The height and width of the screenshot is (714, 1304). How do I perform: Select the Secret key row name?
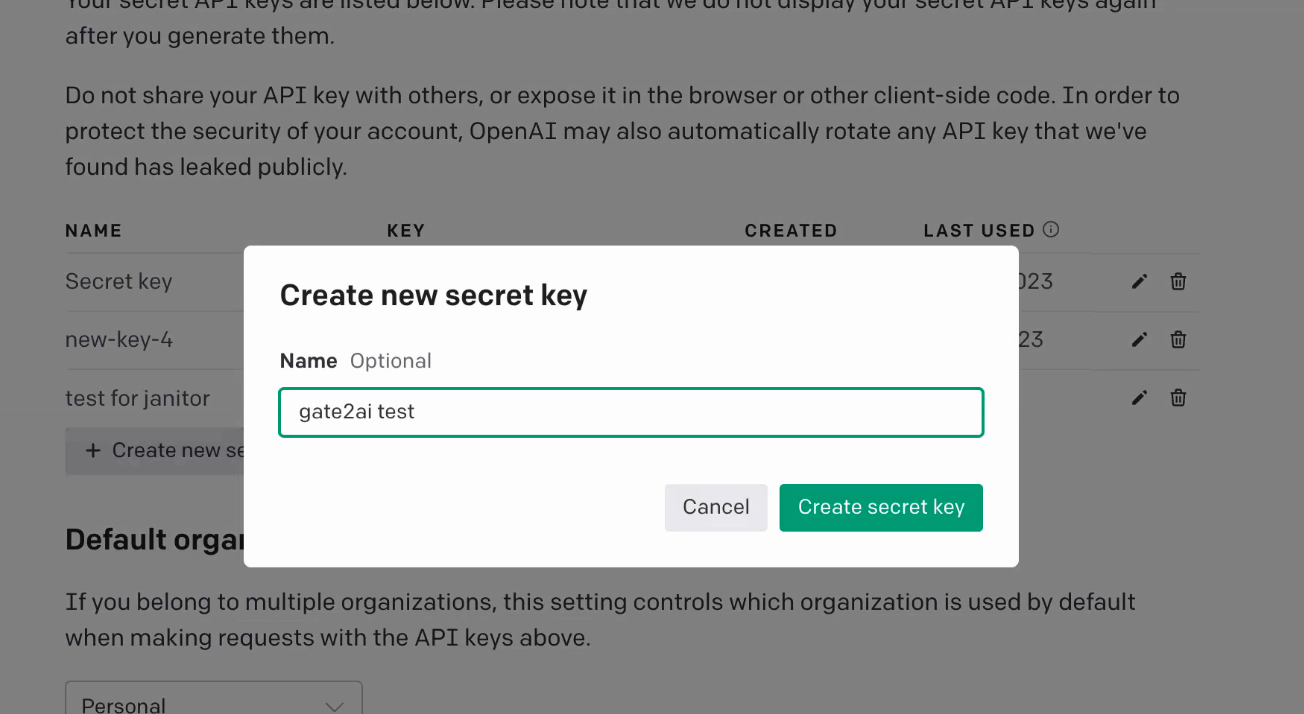coord(119,282)
